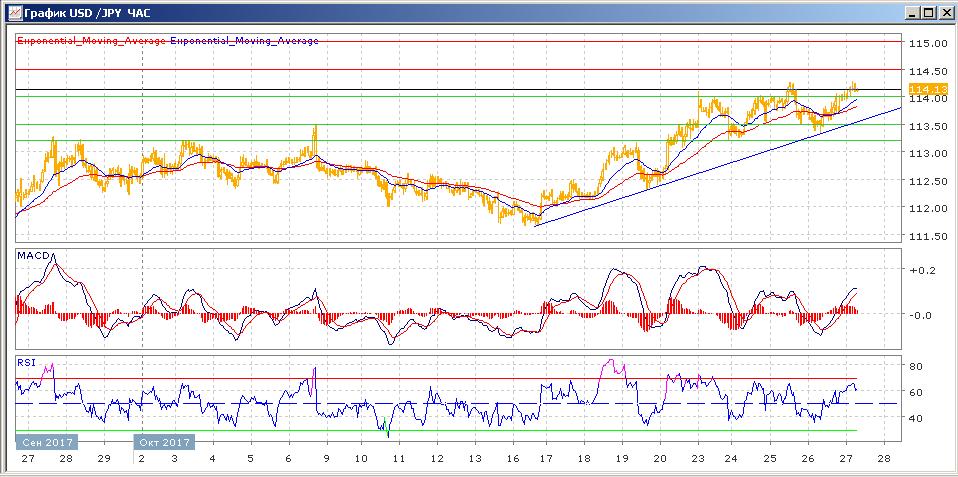Click date 23 on the time axis
958x477 pixels.
pyautogui.click(x=698, y=458)
